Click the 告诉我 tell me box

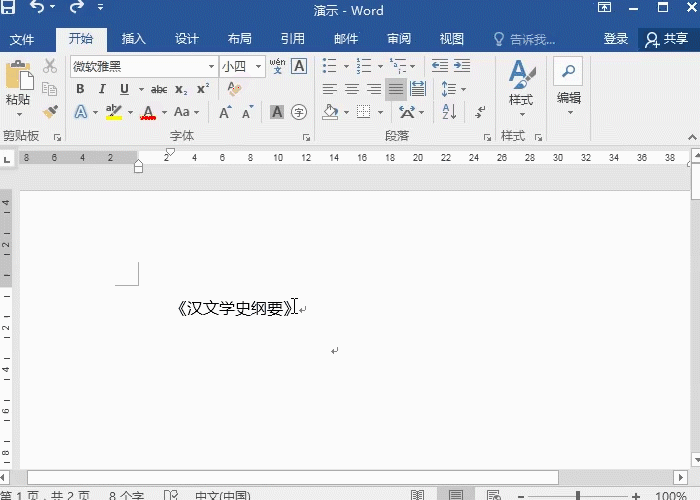(524, 40)
